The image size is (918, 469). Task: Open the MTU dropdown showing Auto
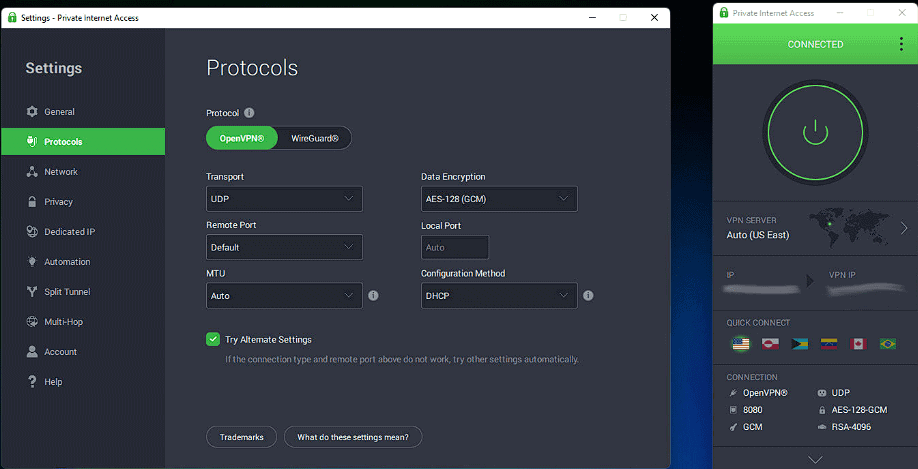(285, 296)
